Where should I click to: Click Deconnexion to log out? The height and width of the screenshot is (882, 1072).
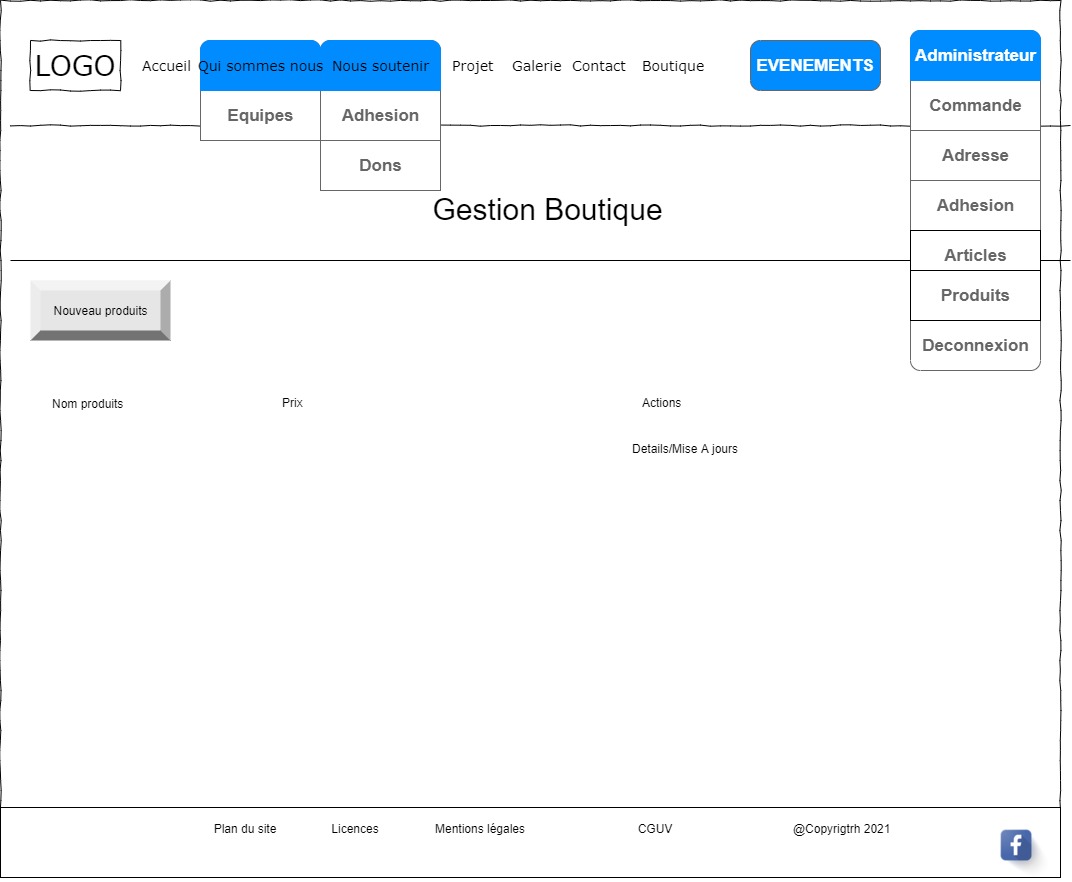click(975, 346)
